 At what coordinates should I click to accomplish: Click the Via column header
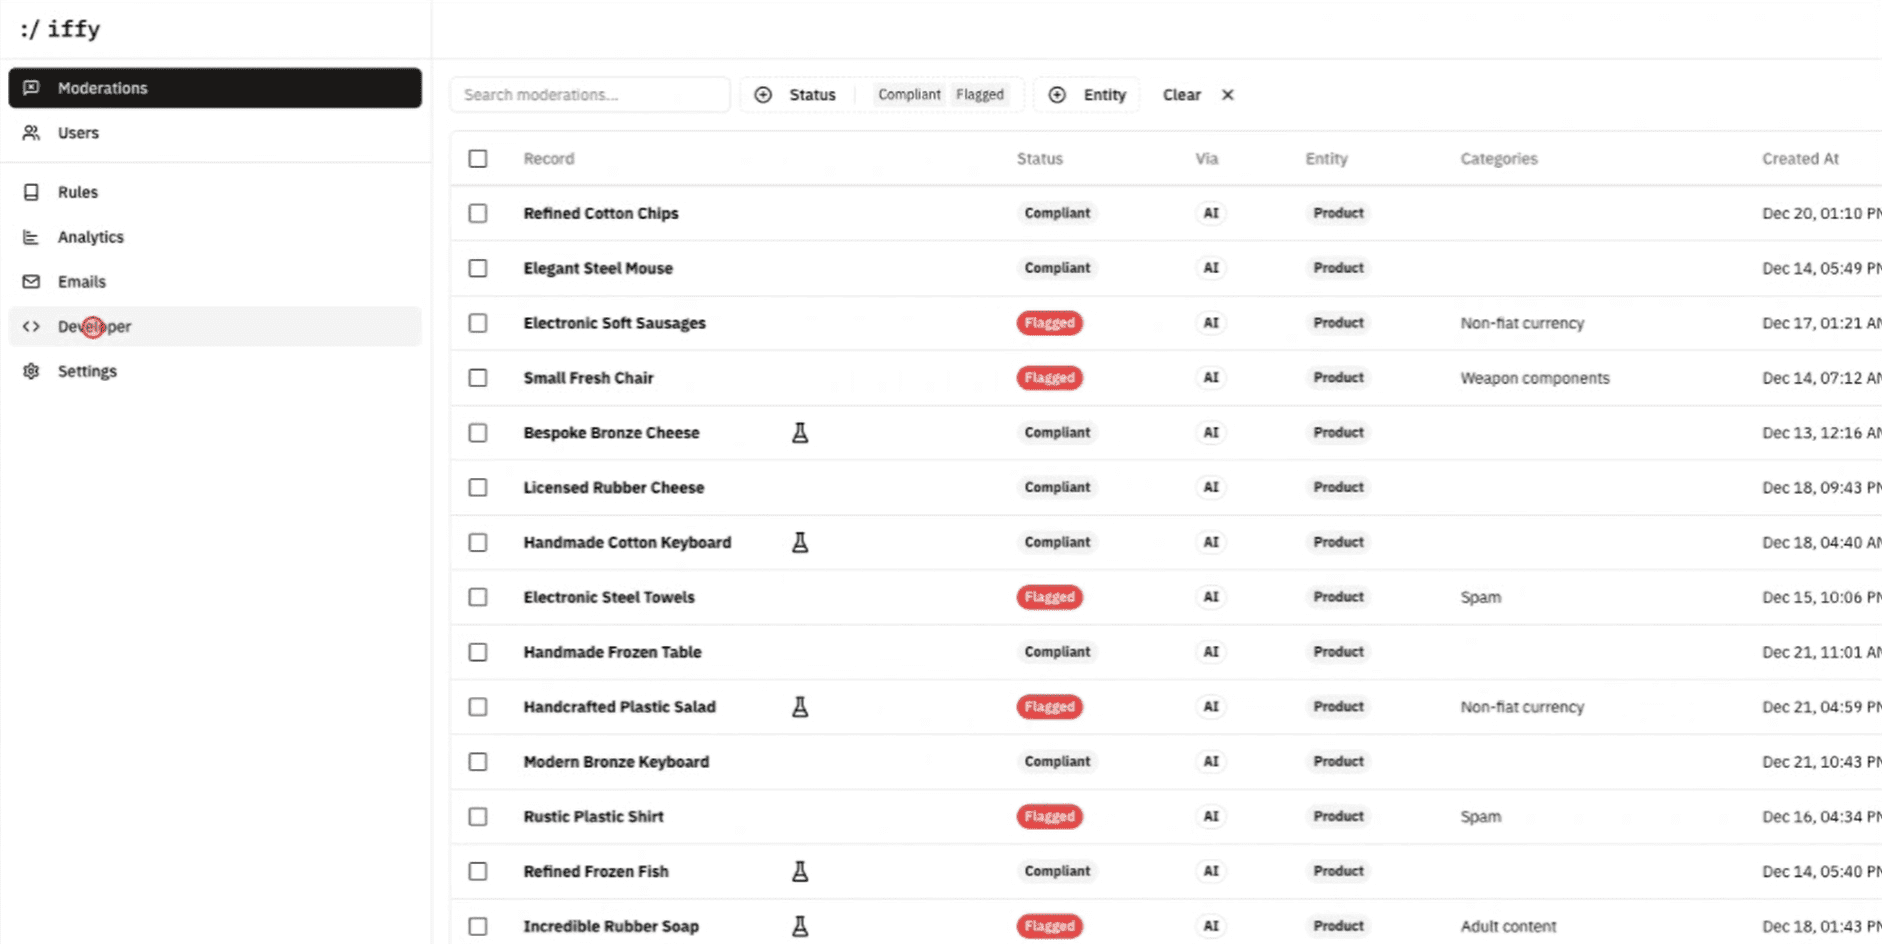pyautogui.click(x=1207, y=159)
